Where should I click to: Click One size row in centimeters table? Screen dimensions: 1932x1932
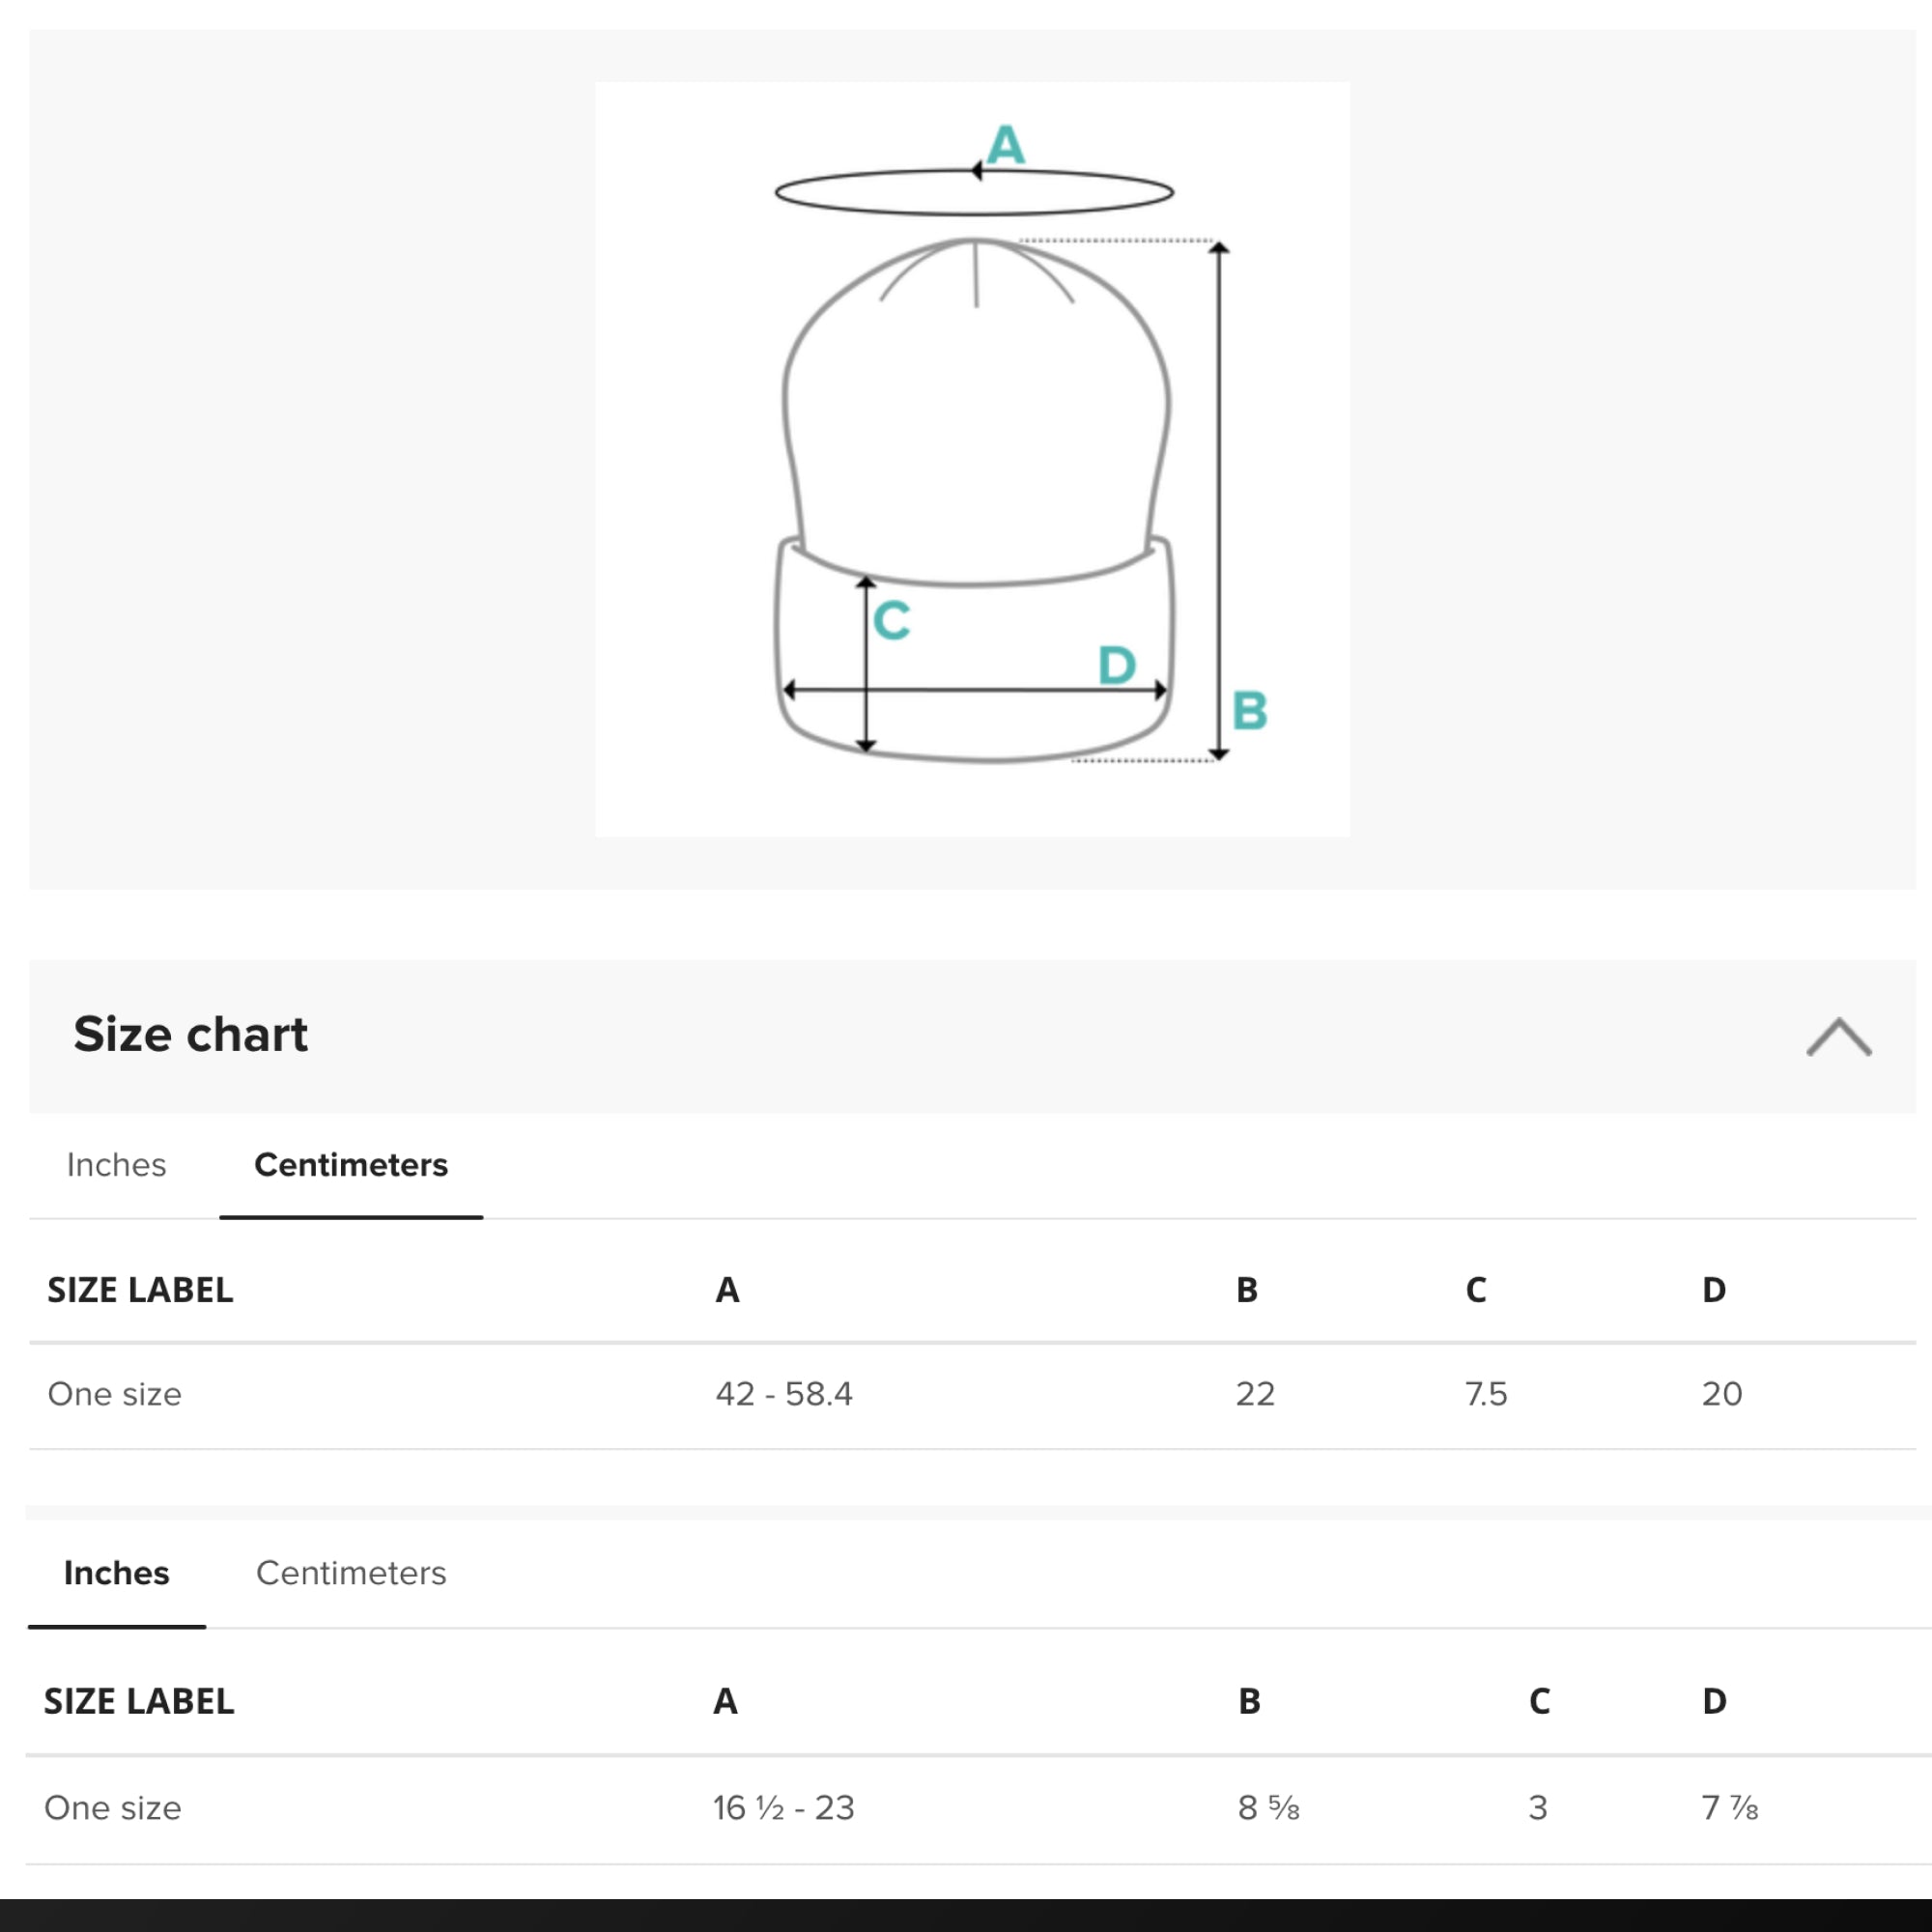click(x=115, y=1394)
